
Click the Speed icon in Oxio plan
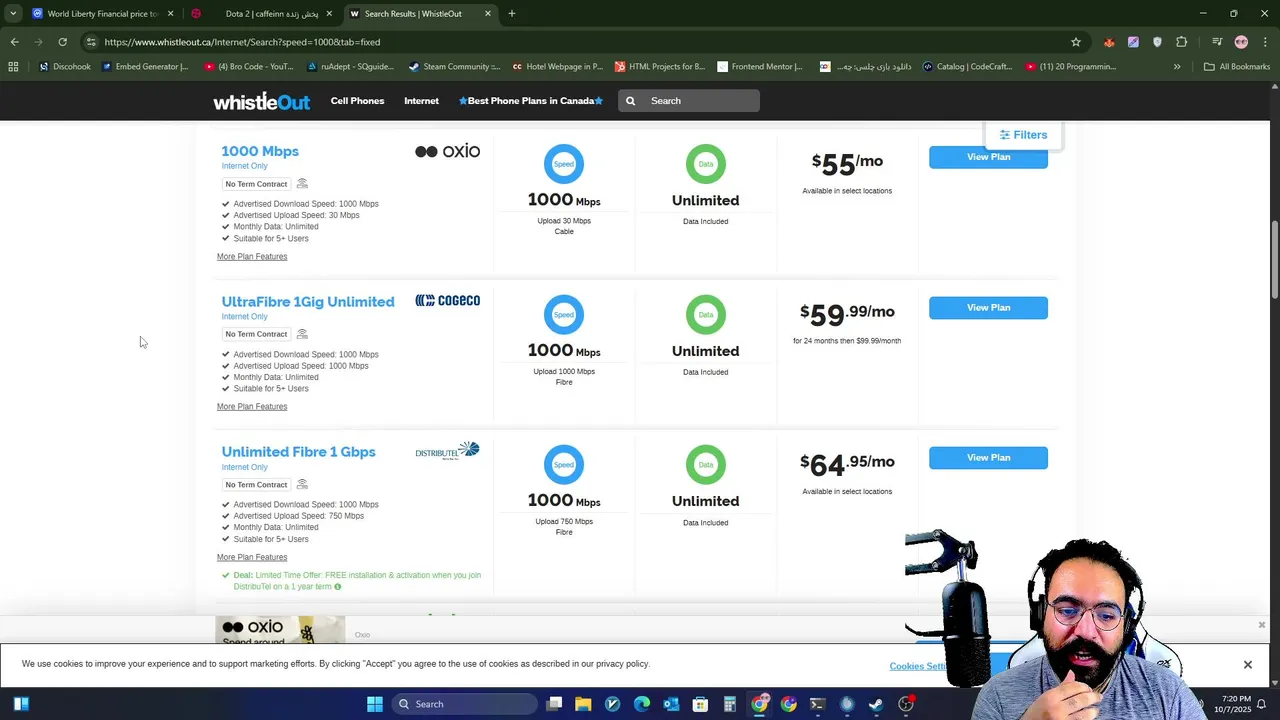[564, 164]
